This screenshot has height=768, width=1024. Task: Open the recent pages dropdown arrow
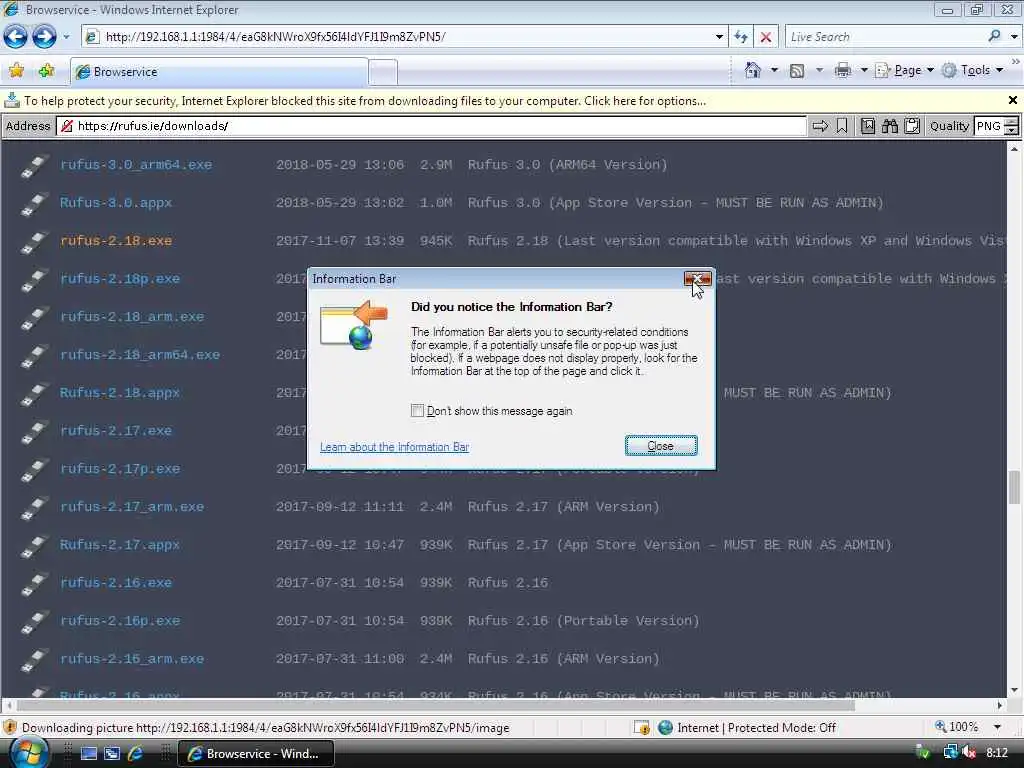pyautogui.click(x=66, y=37)
